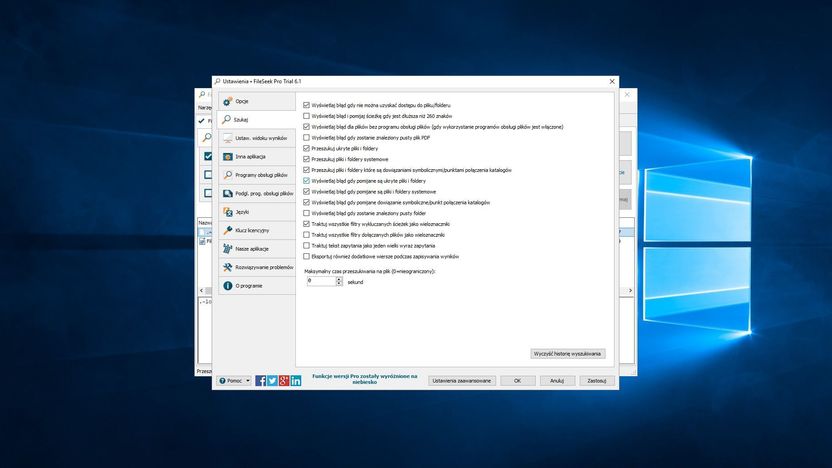Click the Nasze aplikacje icon
Viewport: 832px width, 468px height.
228,249
